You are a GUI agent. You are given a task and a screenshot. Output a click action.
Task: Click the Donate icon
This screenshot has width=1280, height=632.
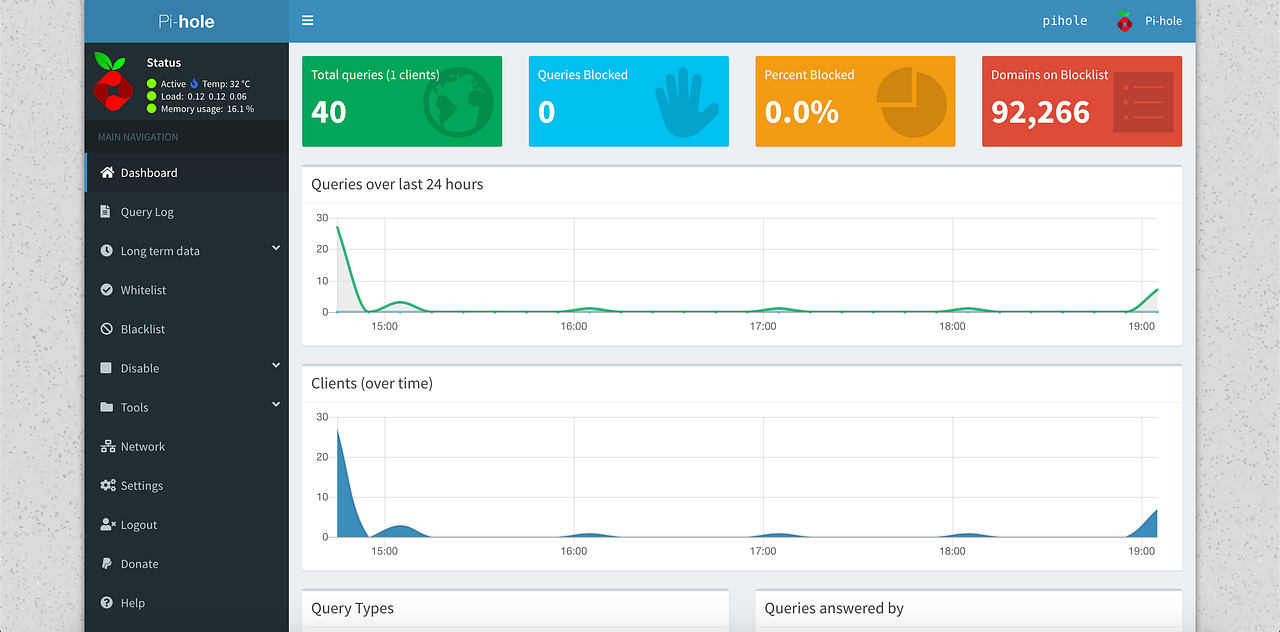tap(107, 563)
